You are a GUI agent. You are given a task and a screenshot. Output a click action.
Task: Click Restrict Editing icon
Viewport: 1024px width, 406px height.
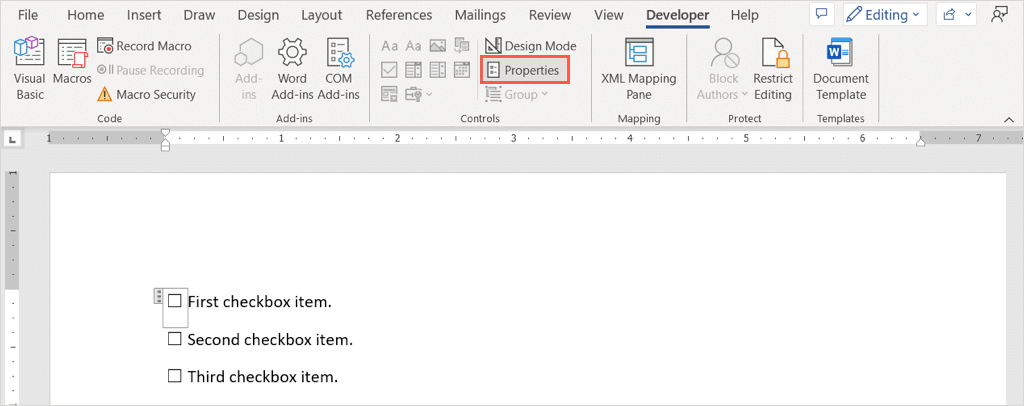773,69
